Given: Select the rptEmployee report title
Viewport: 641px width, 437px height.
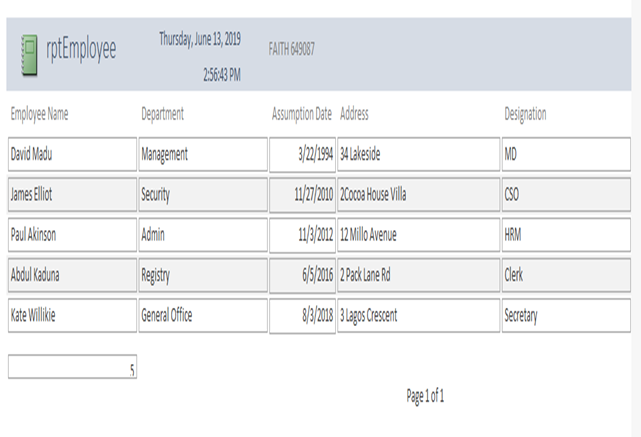Looking at the screenshot, I should [x=81, y=50].
